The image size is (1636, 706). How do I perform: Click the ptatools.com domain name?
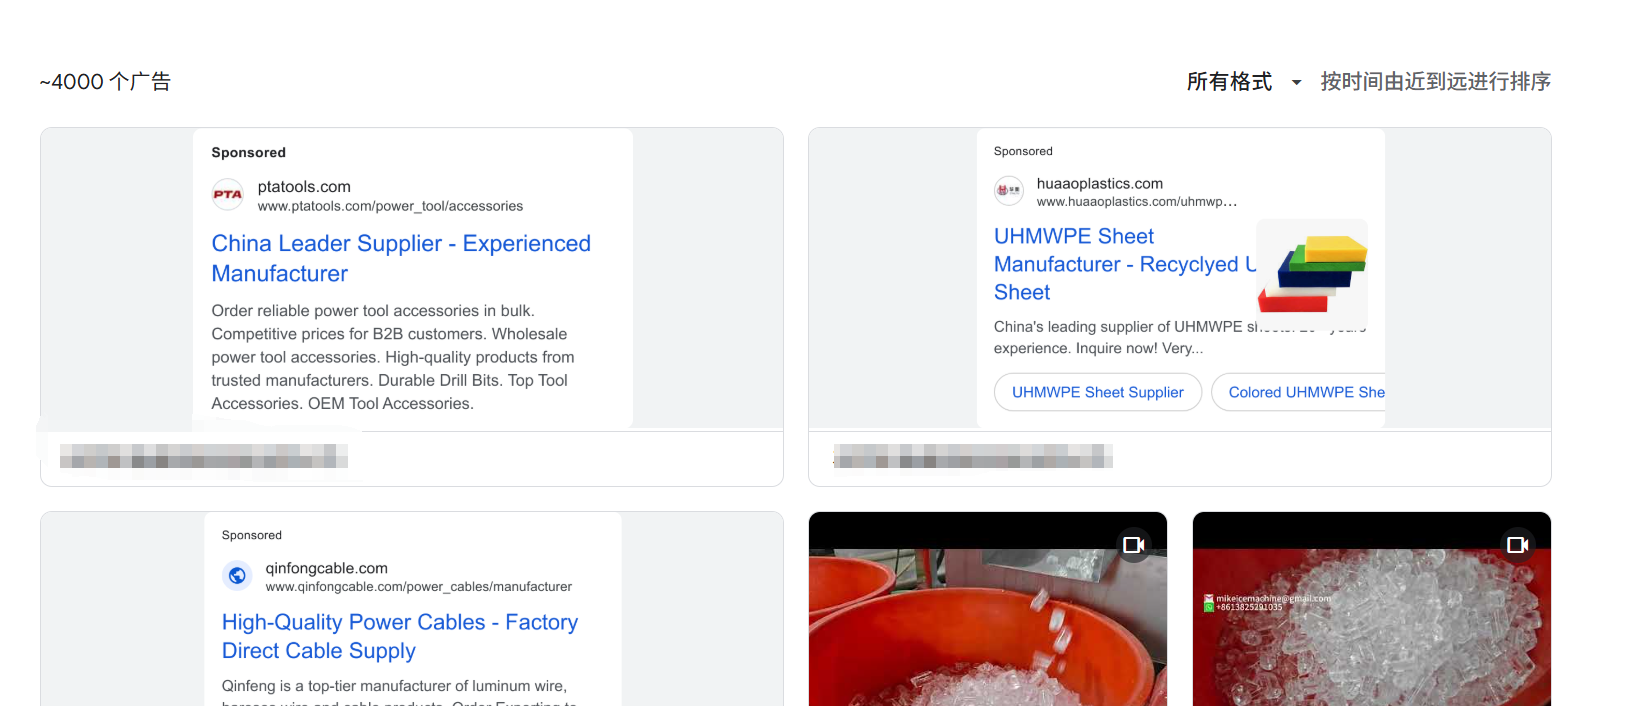point(304,187)
